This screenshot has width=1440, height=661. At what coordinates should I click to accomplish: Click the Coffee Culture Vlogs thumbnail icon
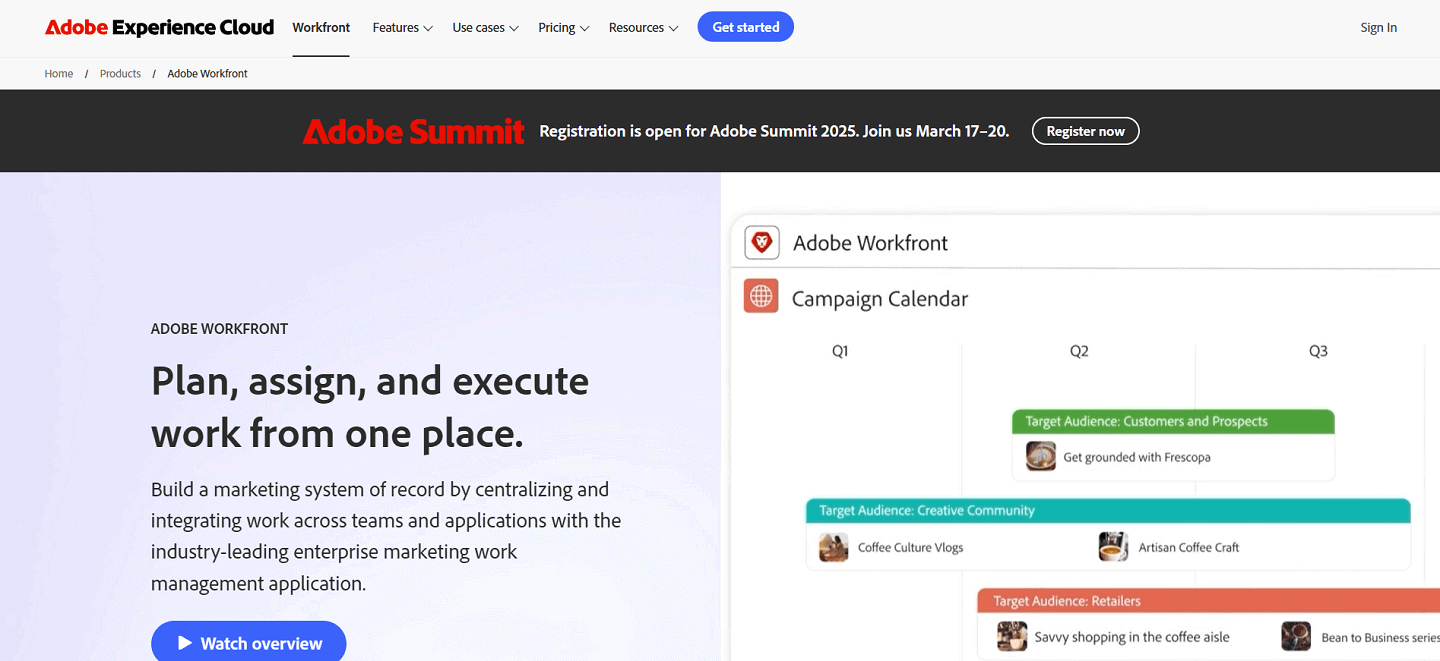pos(833,546)
